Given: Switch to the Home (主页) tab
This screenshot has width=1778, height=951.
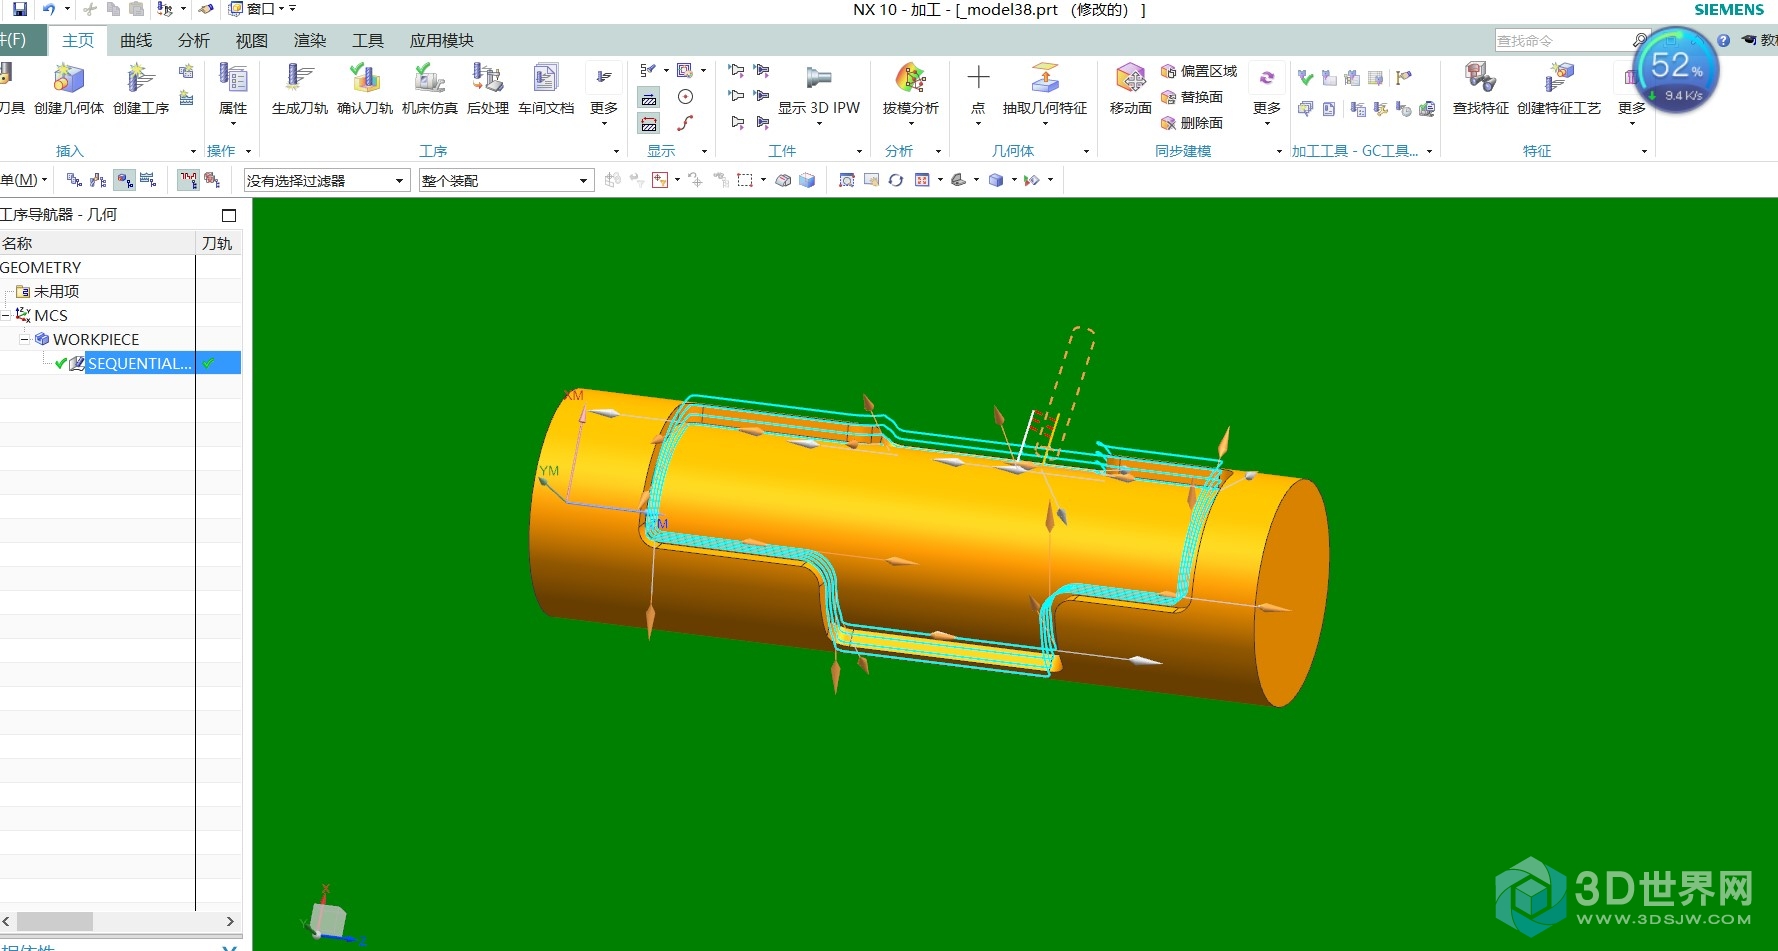Looking at the screenshot, I should 78,40.
